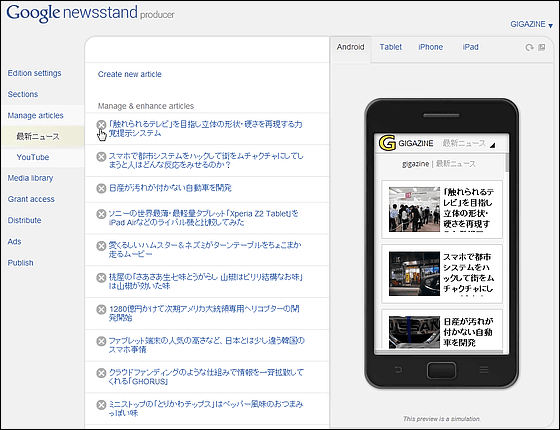Viewport: 560px width, 430px height.
Task: Click the phone preview scrollbar
Action: (507, 163)
